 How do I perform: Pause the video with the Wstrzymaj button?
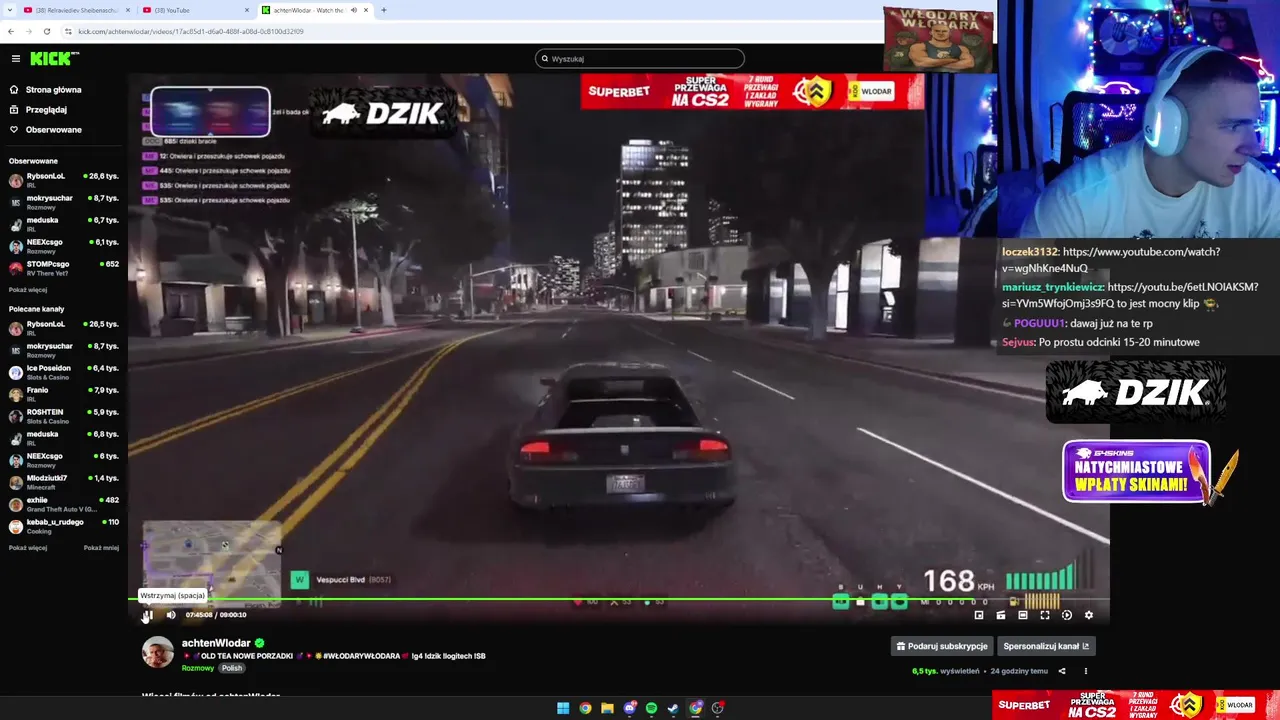point(147,615)
